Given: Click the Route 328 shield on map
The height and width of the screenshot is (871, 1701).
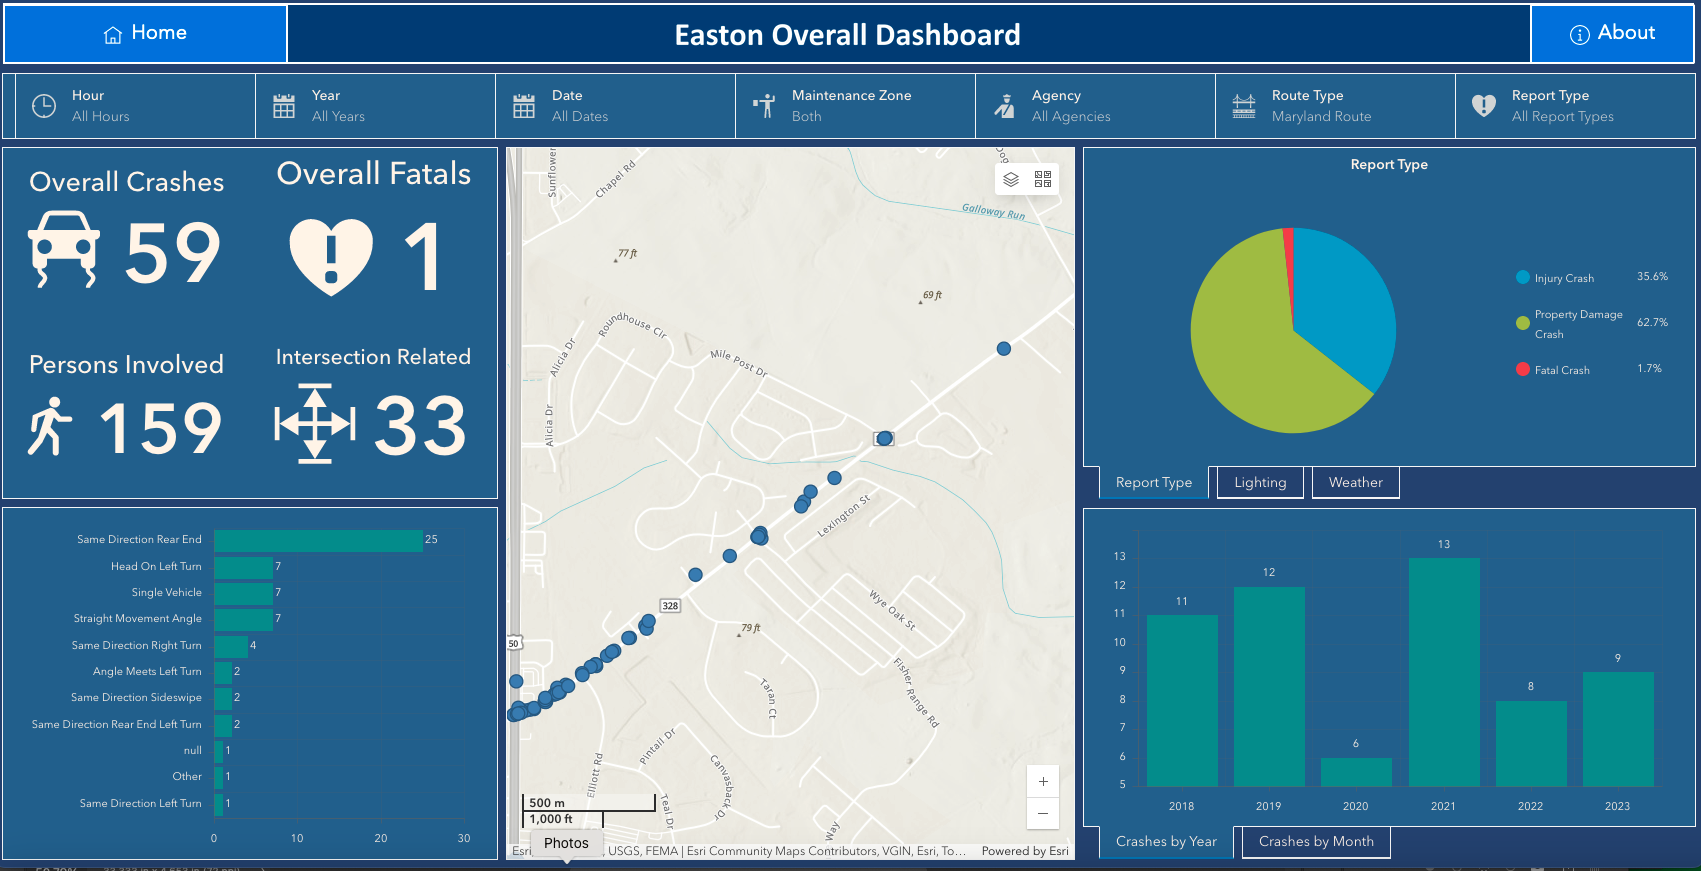Looking at the screenshot, I should click(x=670, y=606).
